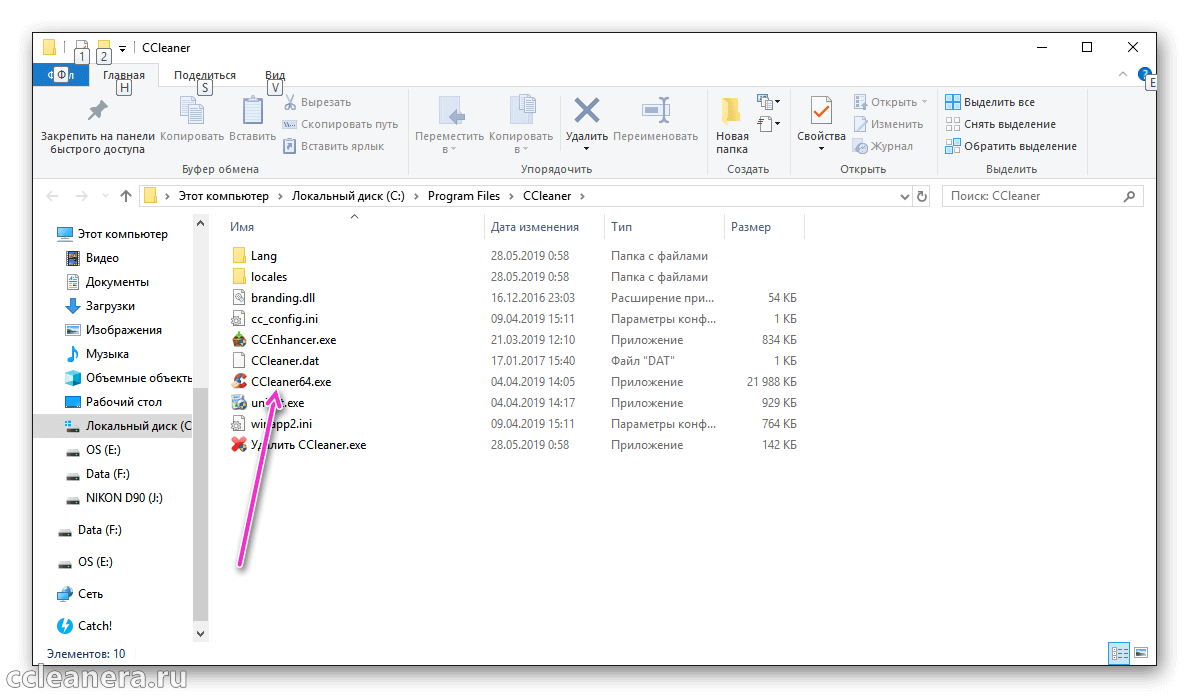Image resolution: width=1189 pixels, height=698 pixels.
Task: Switch to the Главная tab
Action: click(124, 75)
